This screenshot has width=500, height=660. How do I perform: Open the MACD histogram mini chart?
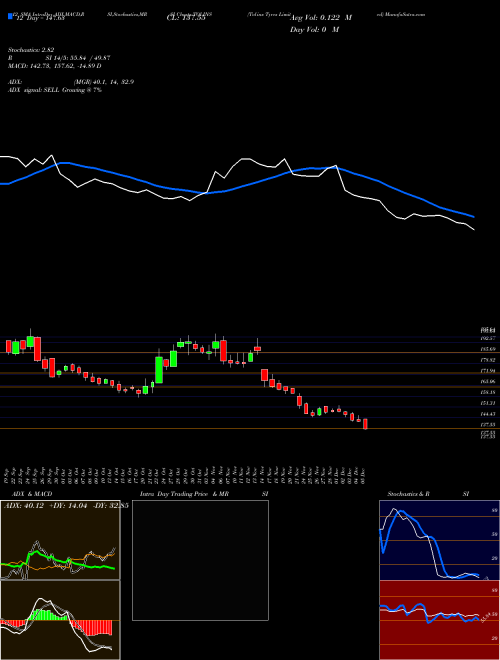(x=60, y=620)
